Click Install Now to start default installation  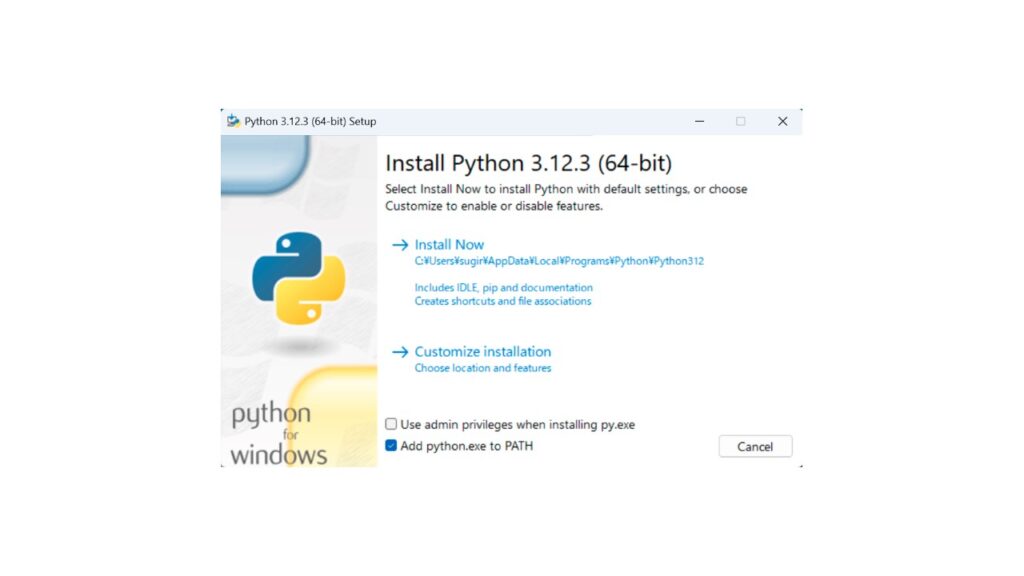tap(449, 244)
